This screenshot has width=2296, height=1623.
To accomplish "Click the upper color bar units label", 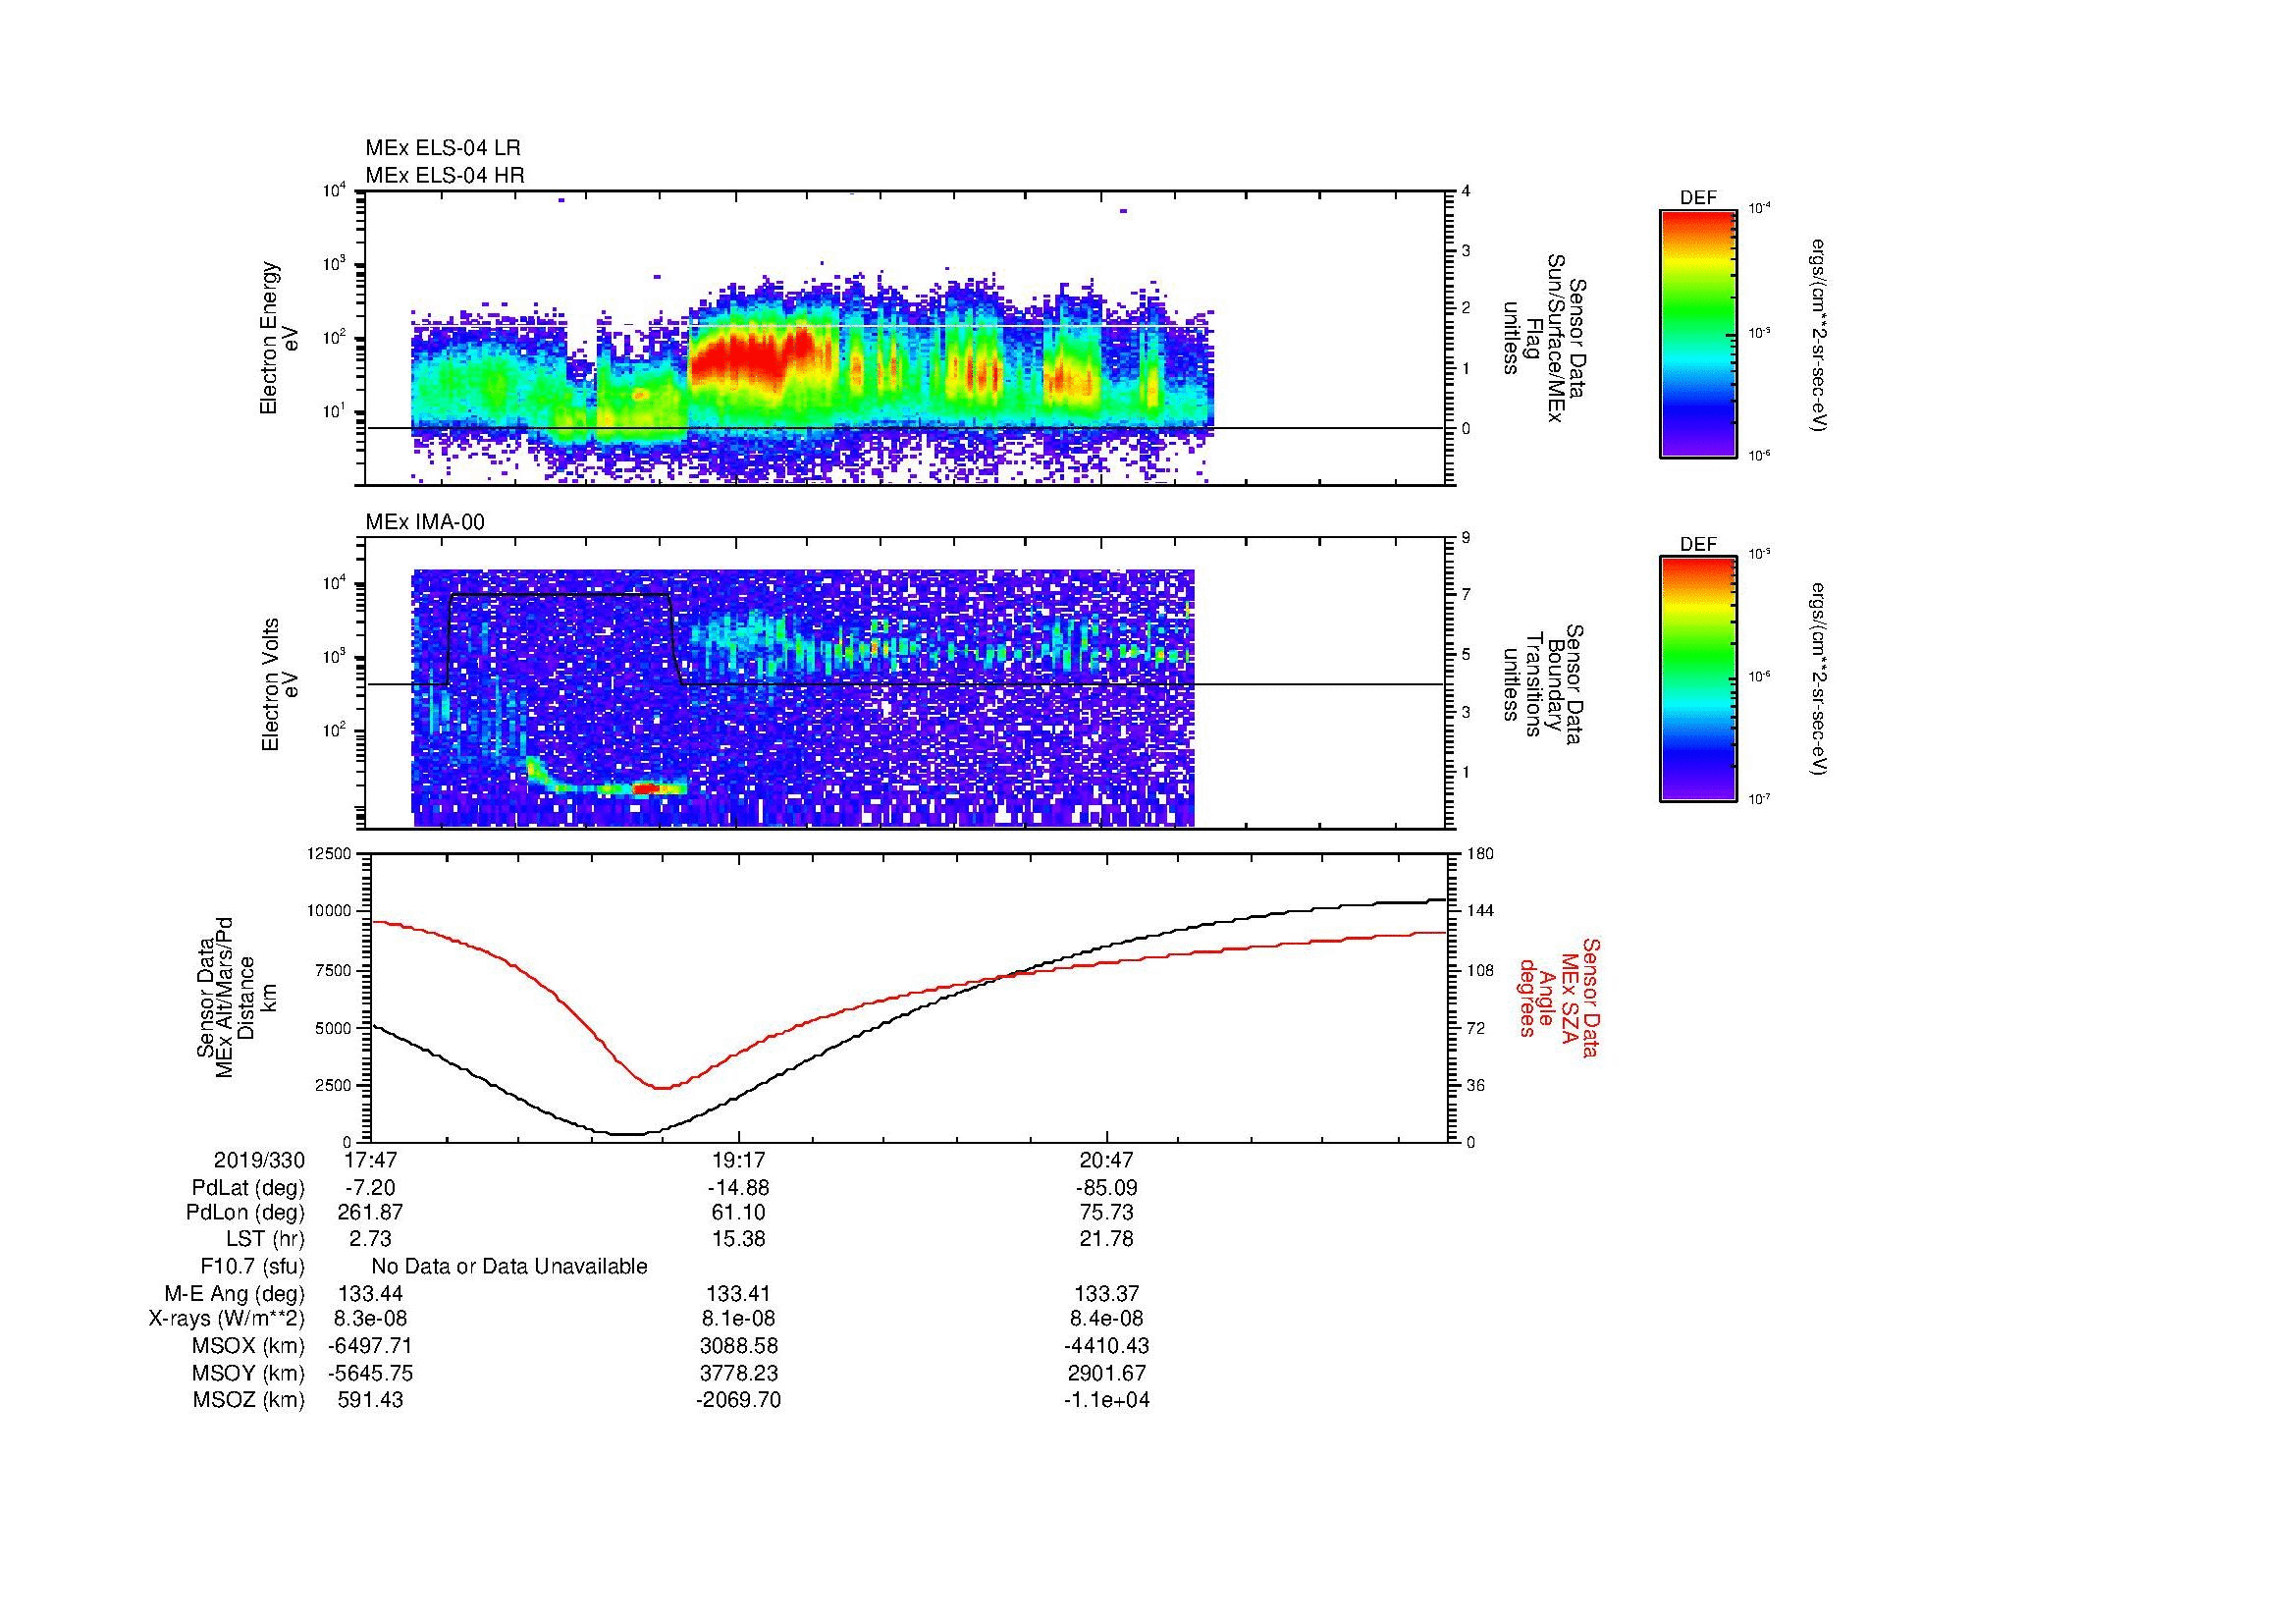I will (x=1820, y=335).
